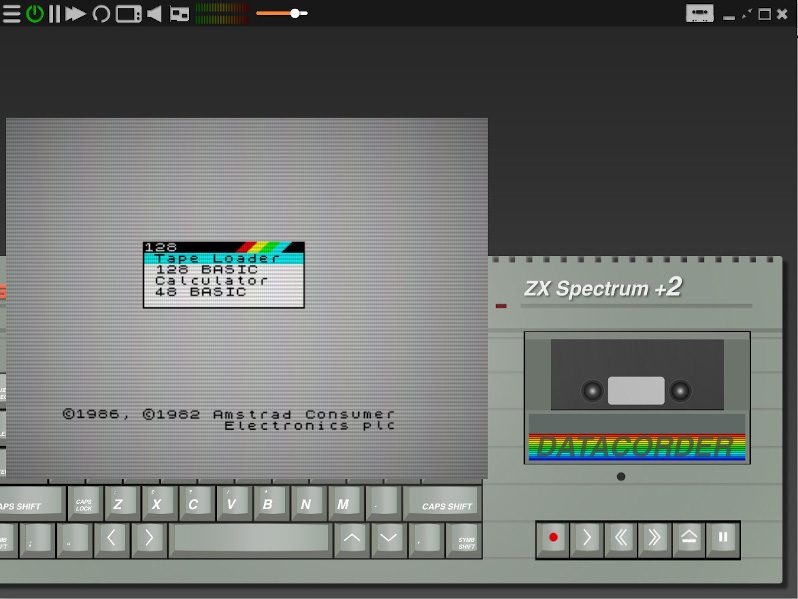This screenshot has height=599, width=798.
Task: Click the 128 menu title bar
Action: point(223,247)
